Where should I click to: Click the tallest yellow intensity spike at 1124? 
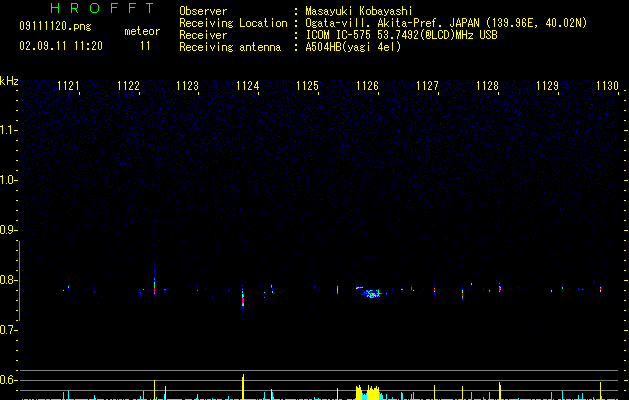pos(243,387)
